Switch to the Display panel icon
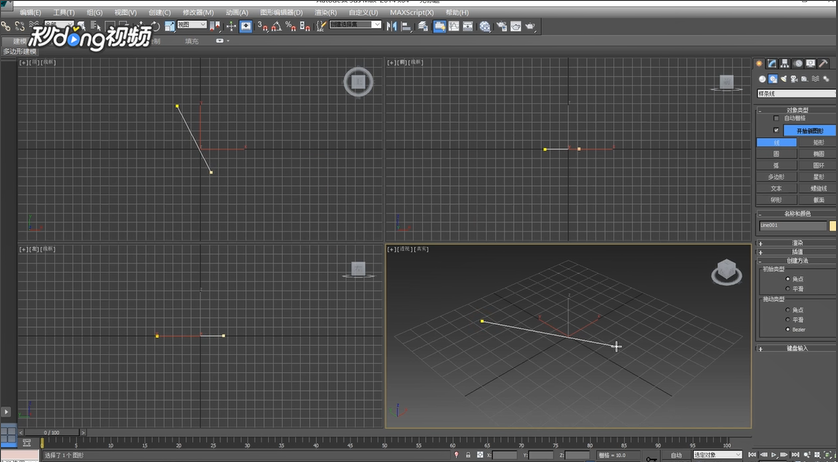 click(811, 63)
